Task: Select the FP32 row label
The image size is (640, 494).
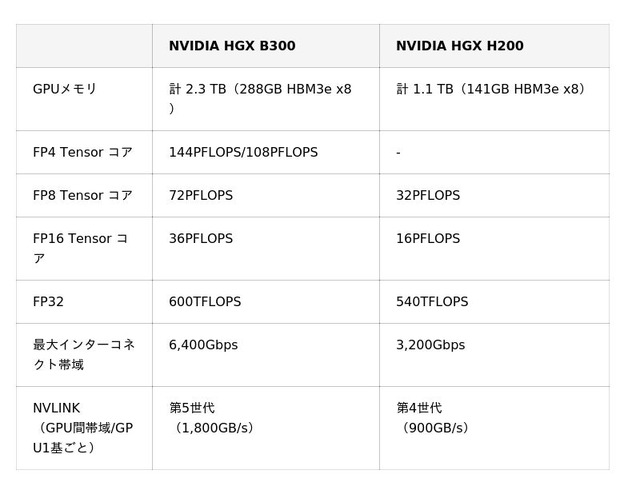Action: pyautogui.click(x=51, y=301)
